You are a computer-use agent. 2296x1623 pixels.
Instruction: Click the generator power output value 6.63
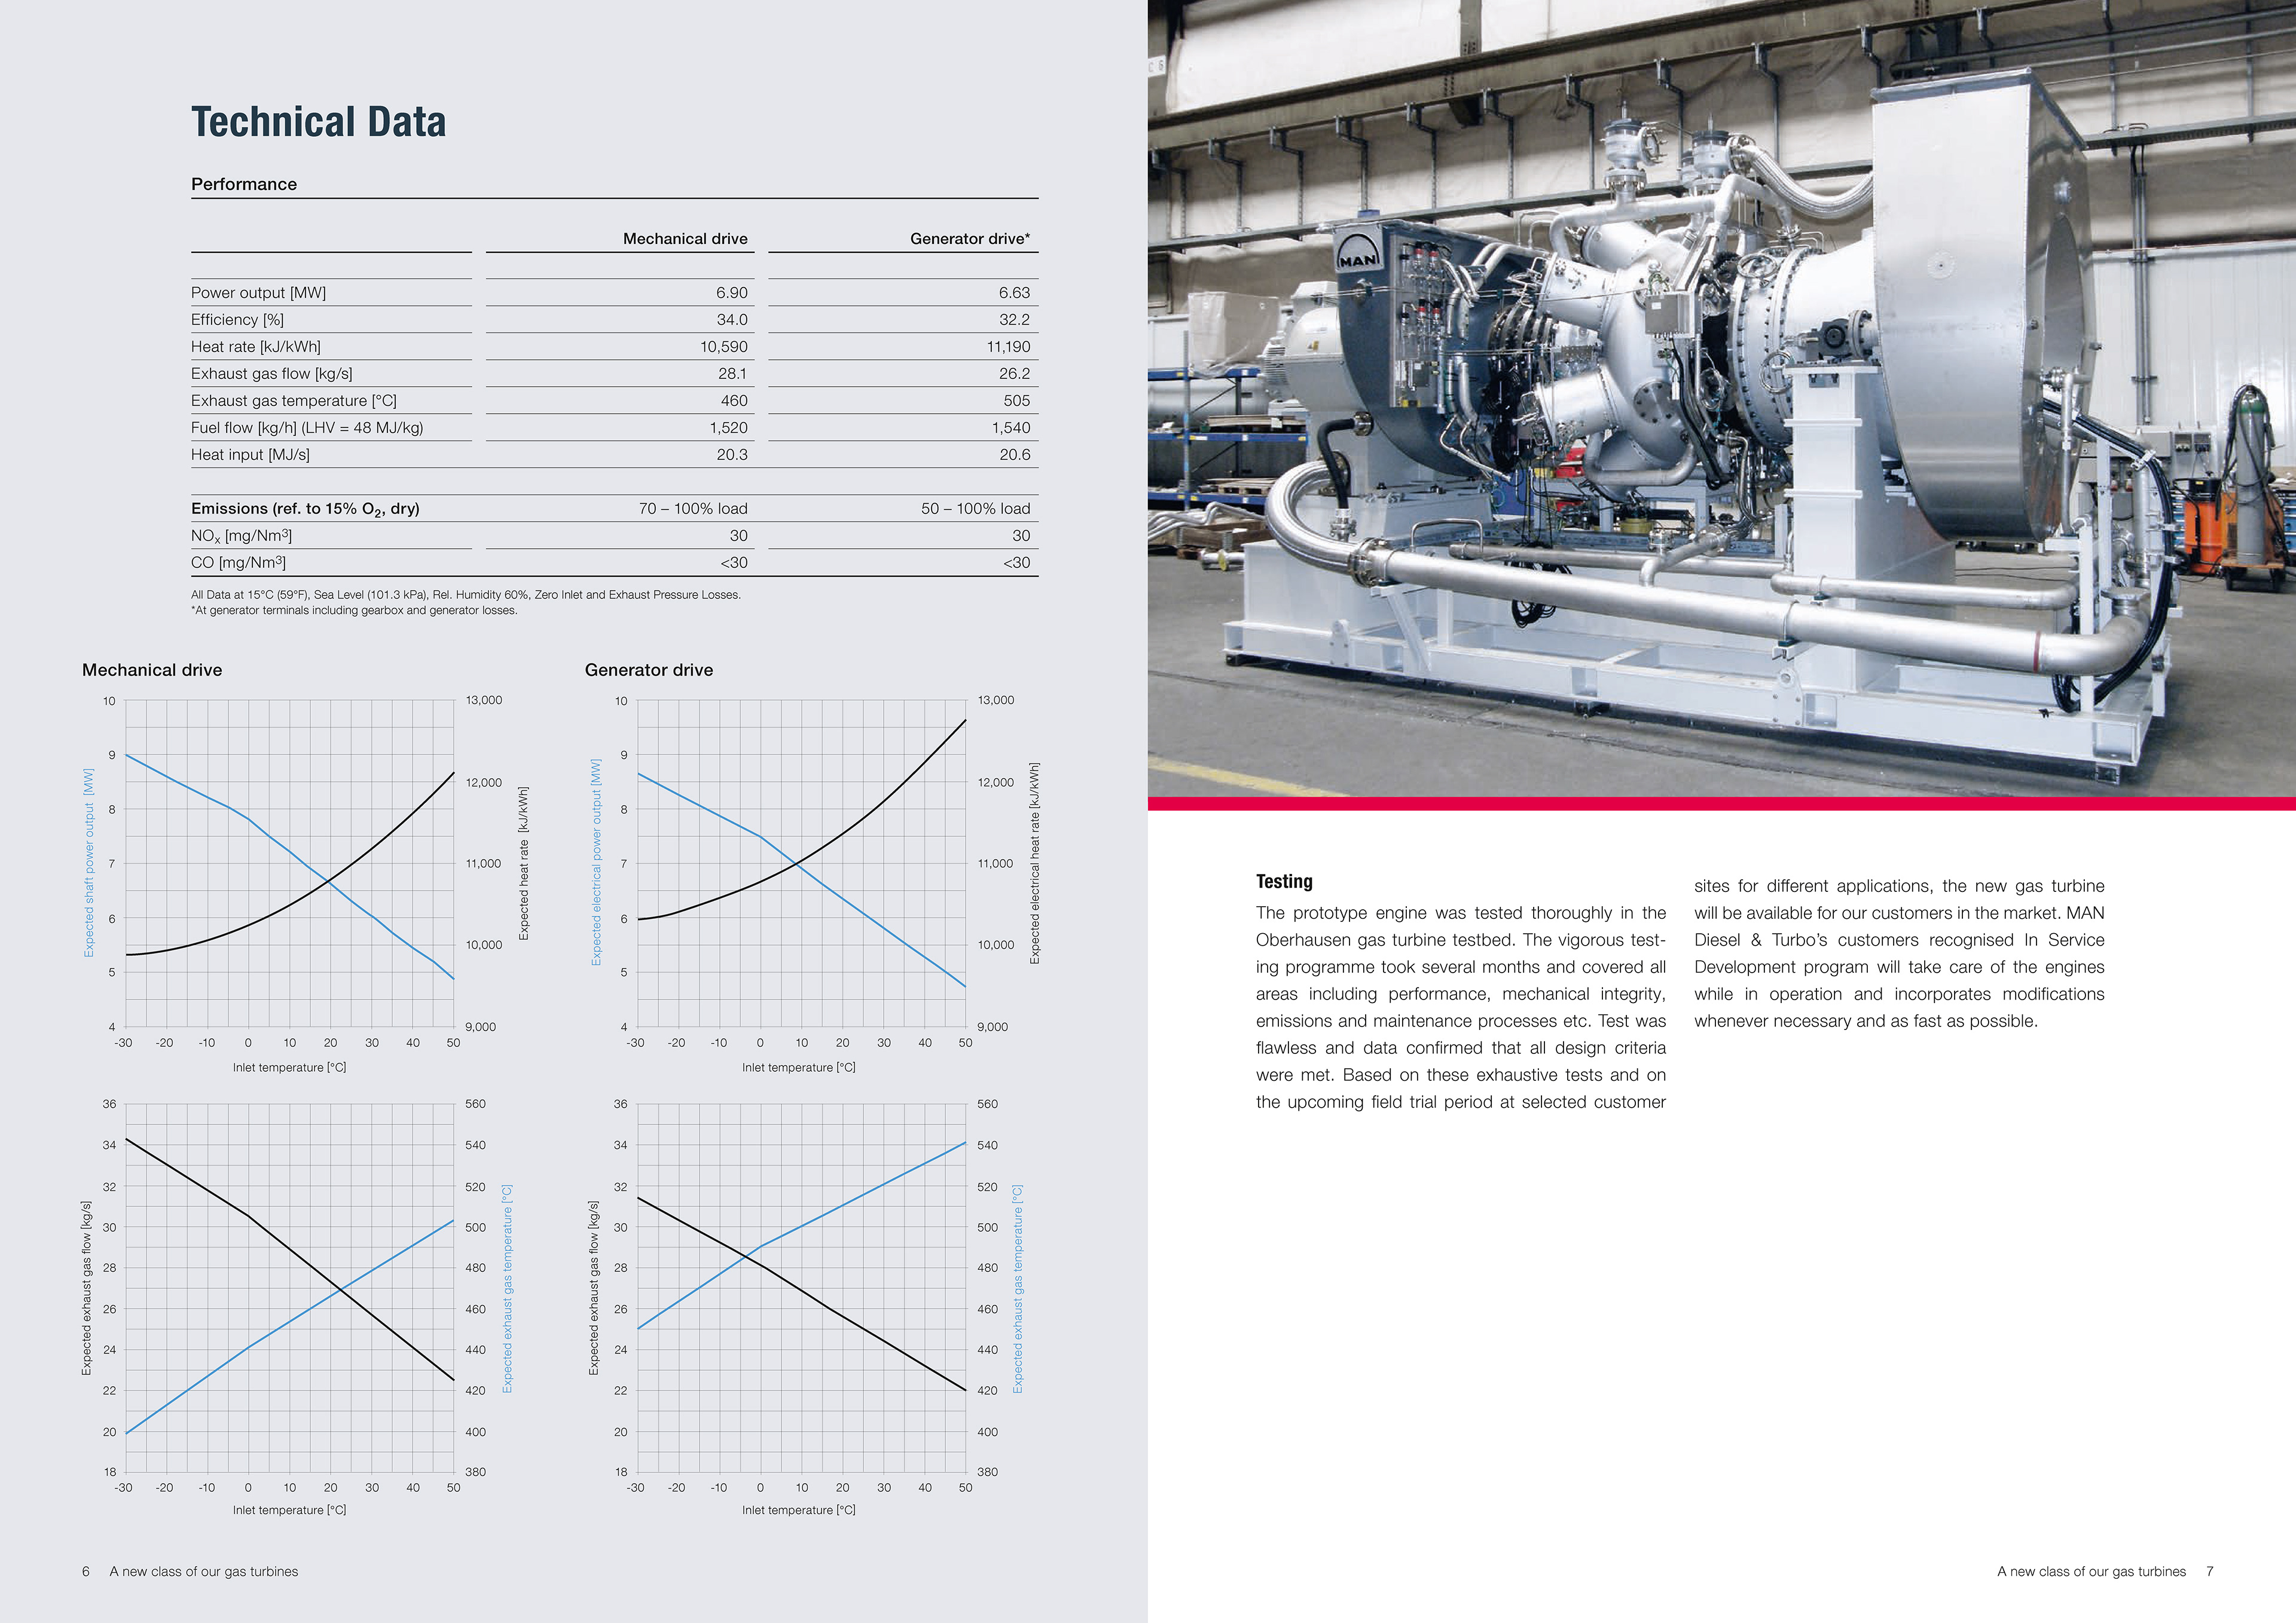coord(1014,293)
